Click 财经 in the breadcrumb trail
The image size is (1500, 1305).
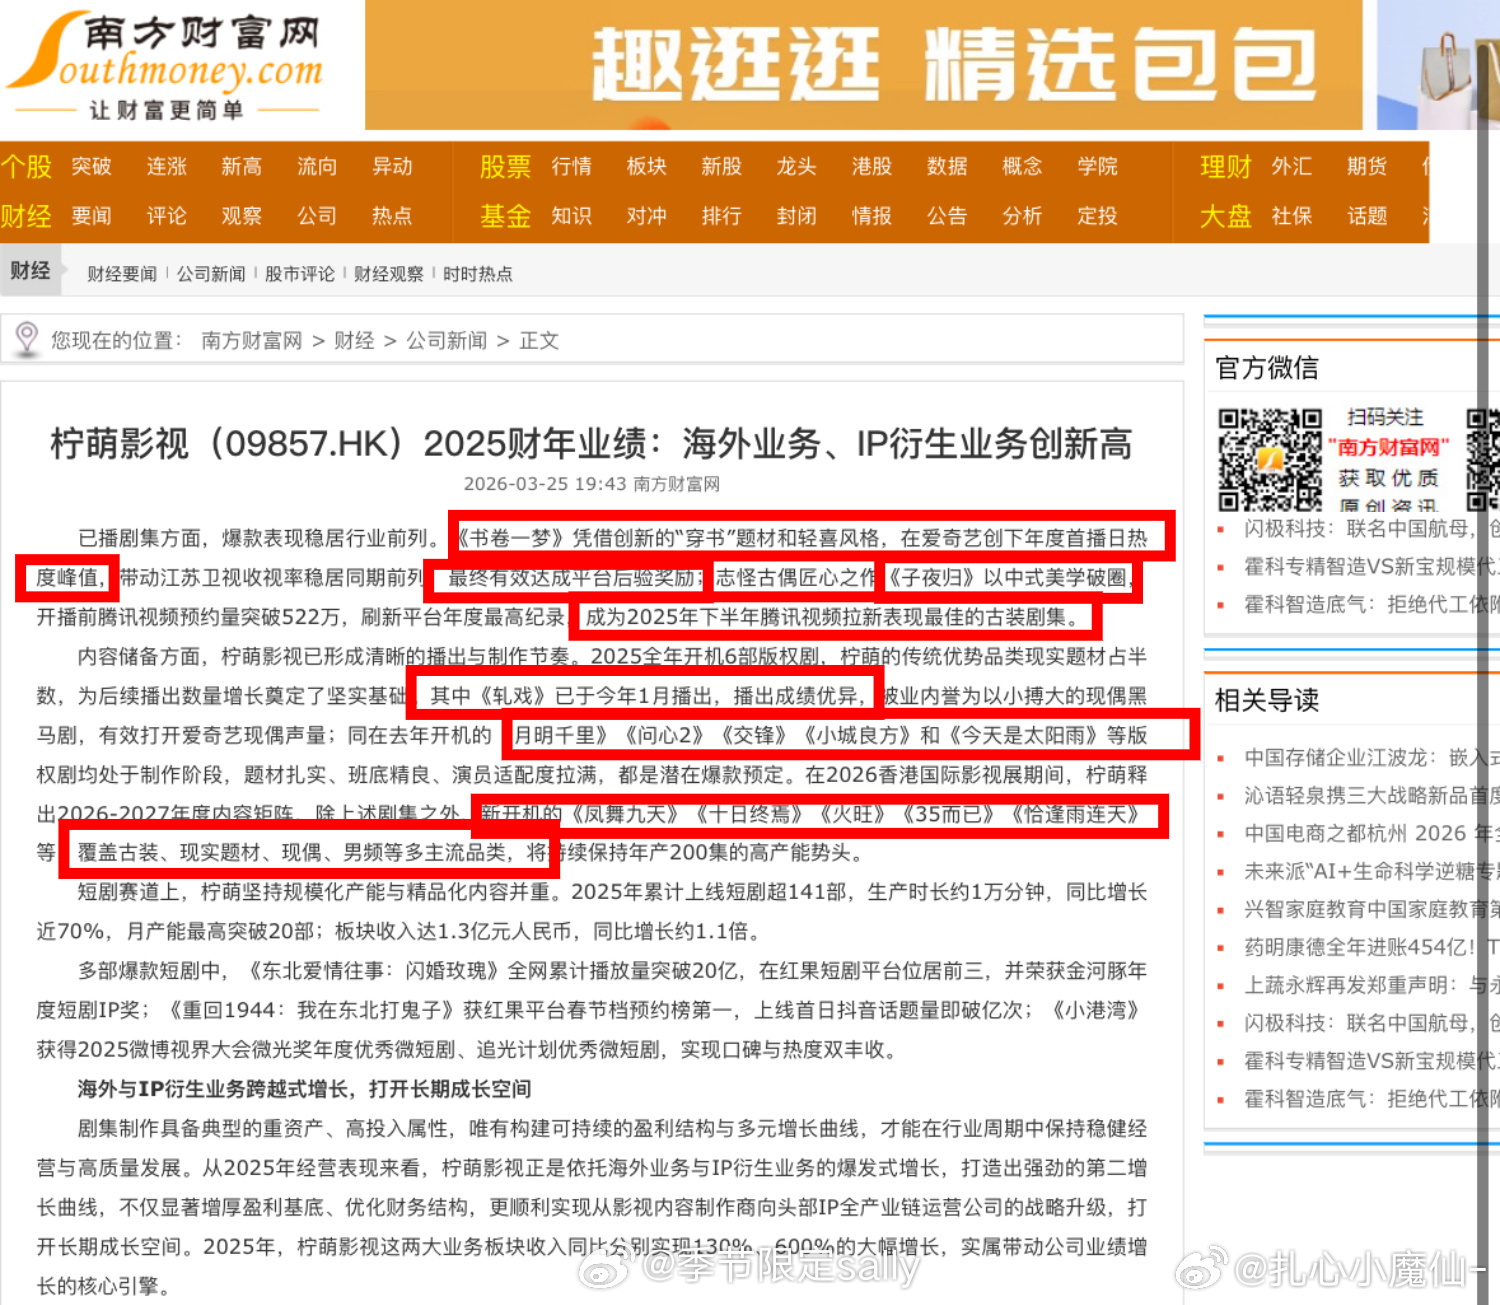tap(354, 340)
